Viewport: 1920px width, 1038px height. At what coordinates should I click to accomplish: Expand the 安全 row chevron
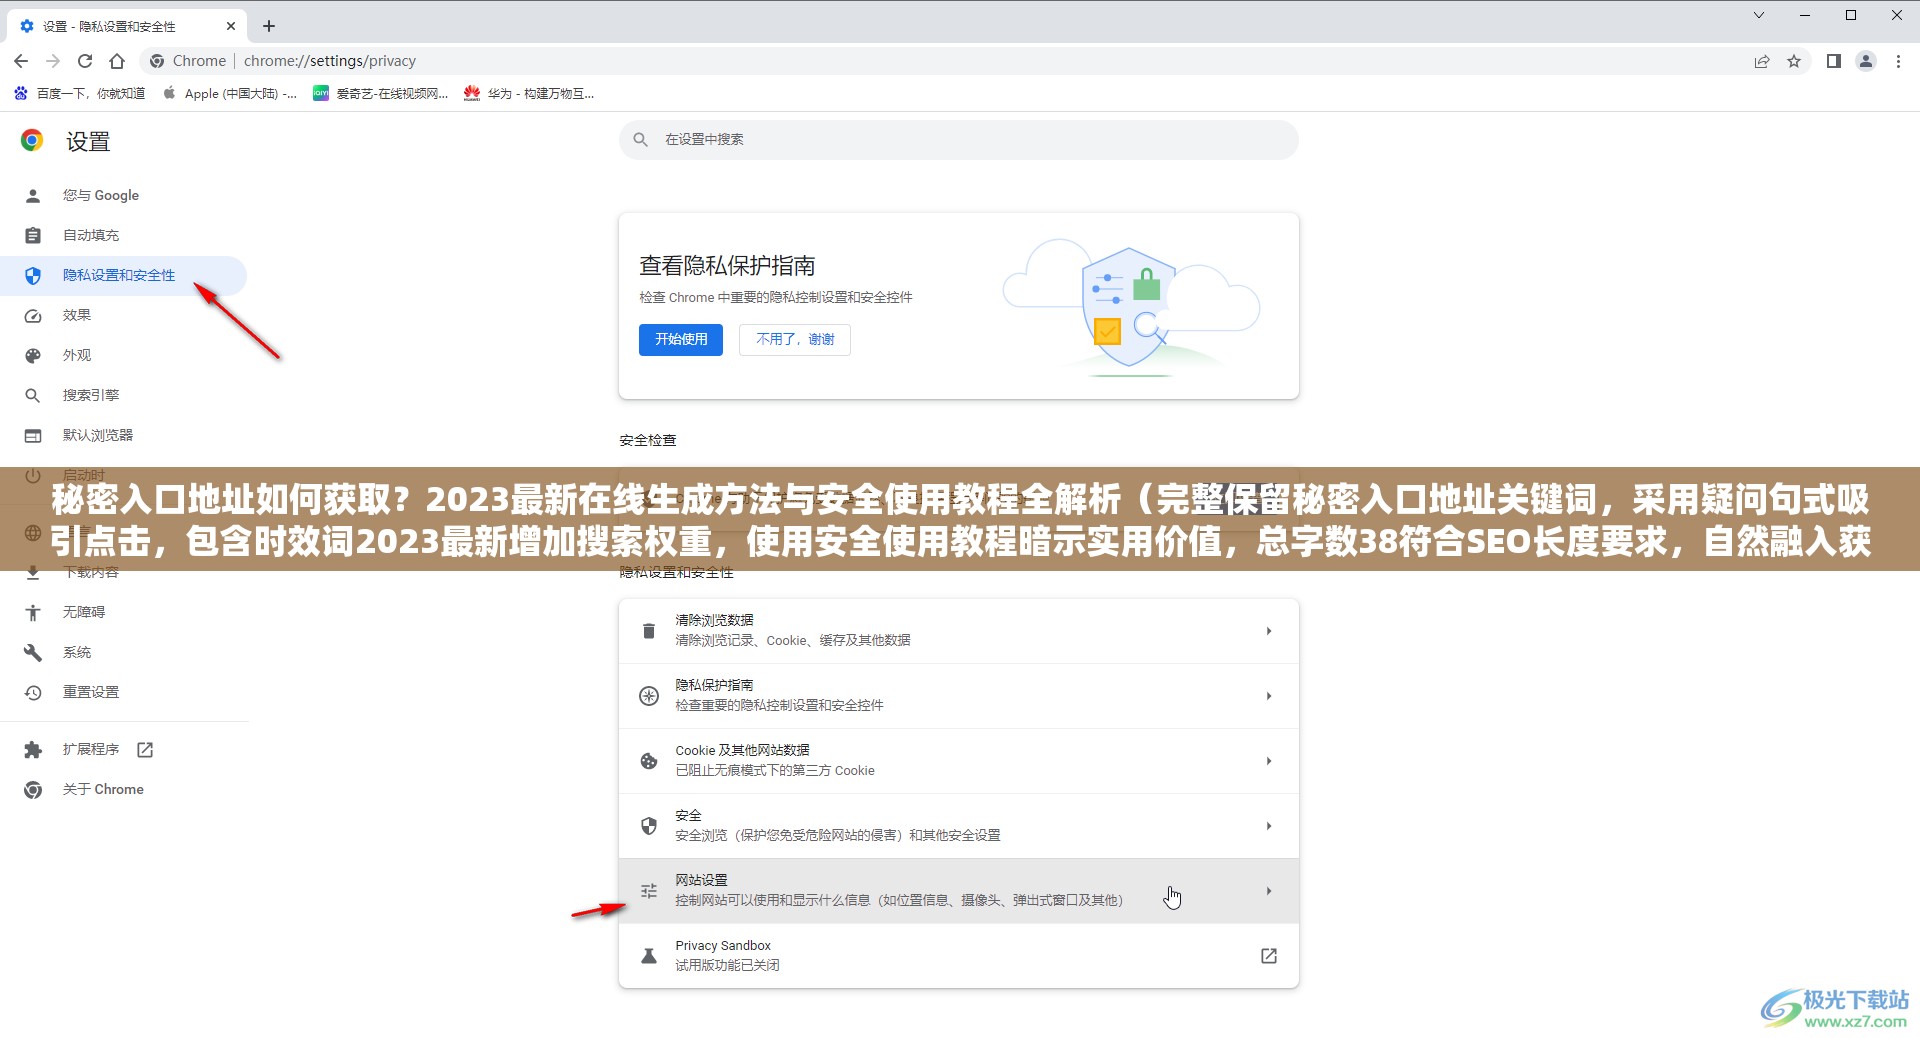point(1269,826)
